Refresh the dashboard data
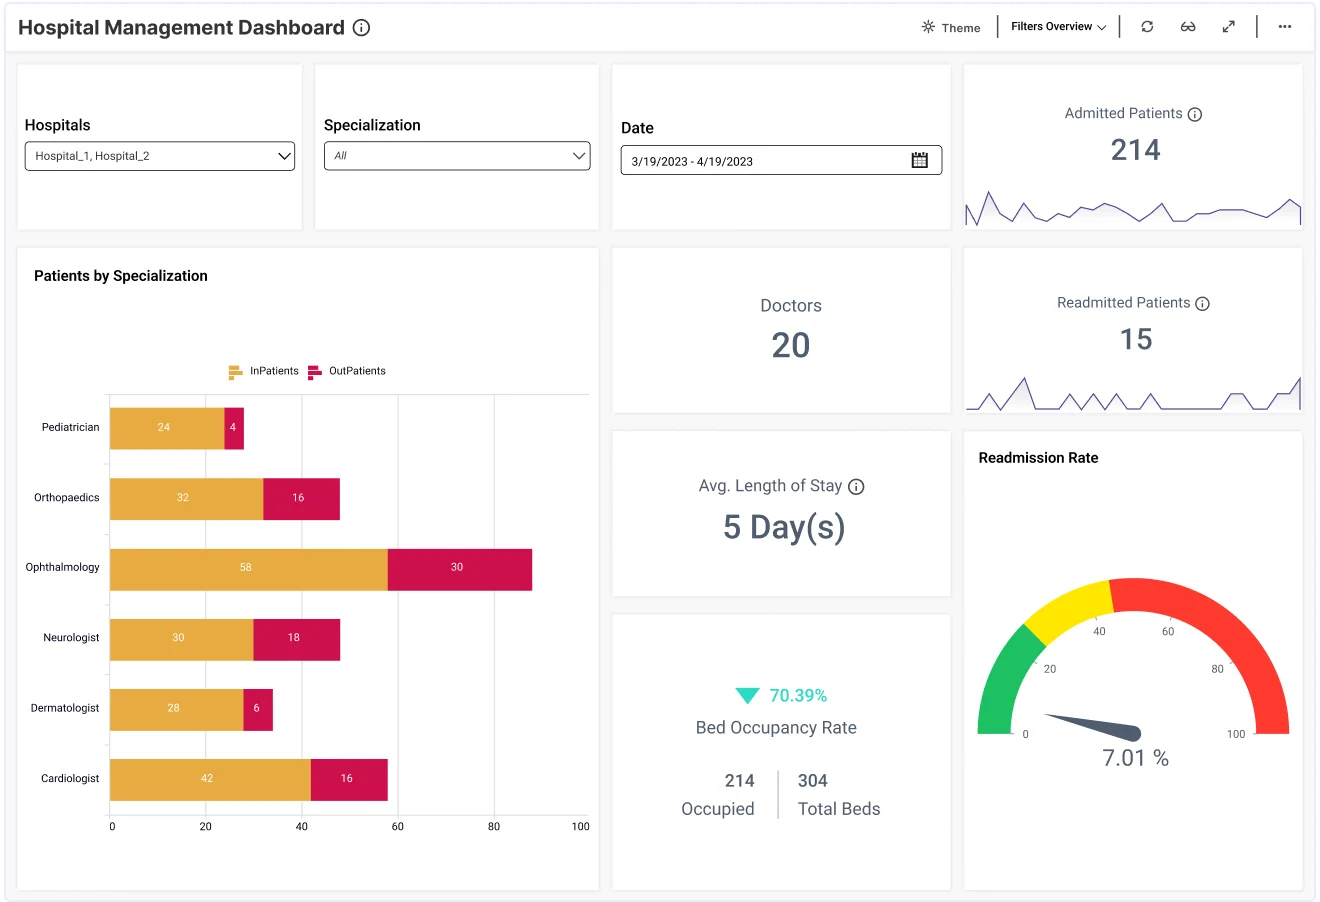Image resolution: width=1320 pixels, height=902 pixels. click(x=1147, y=26)
